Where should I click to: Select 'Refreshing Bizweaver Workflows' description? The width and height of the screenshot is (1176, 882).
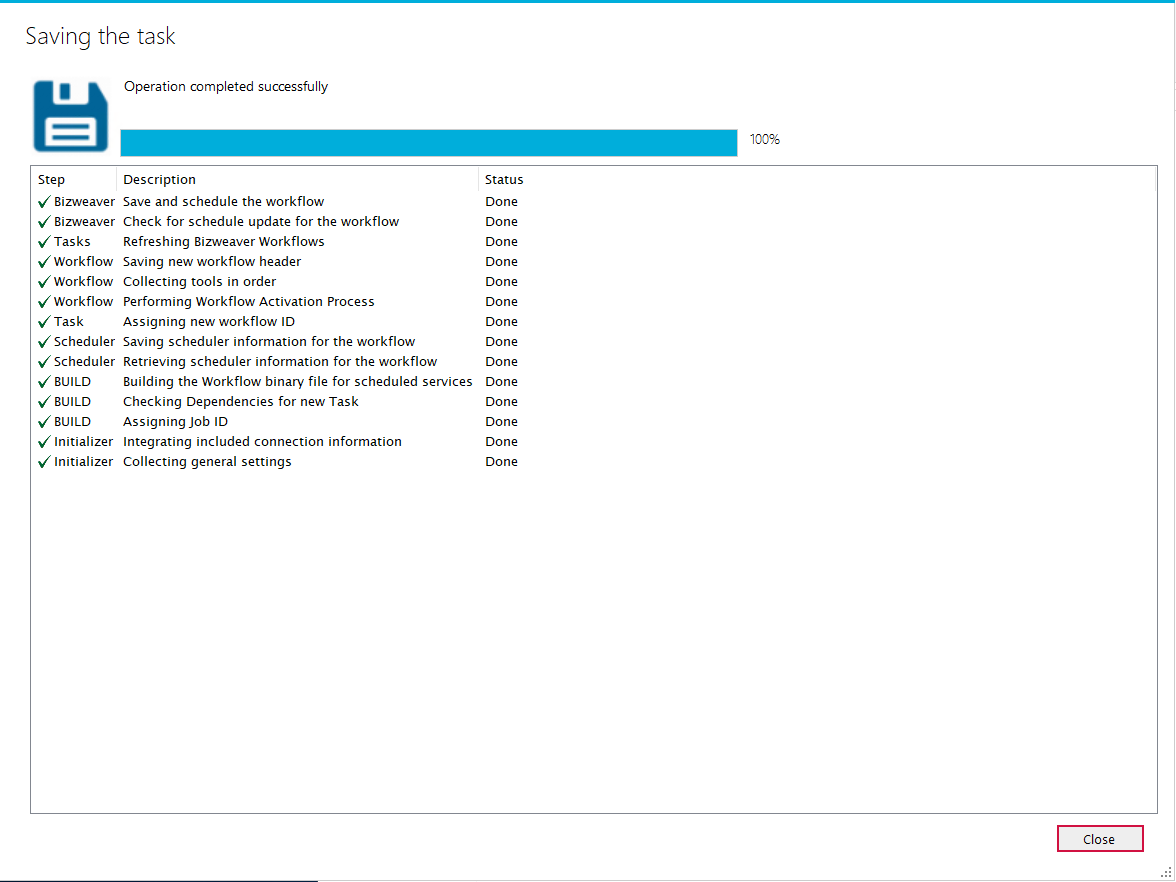coord(224,242)
